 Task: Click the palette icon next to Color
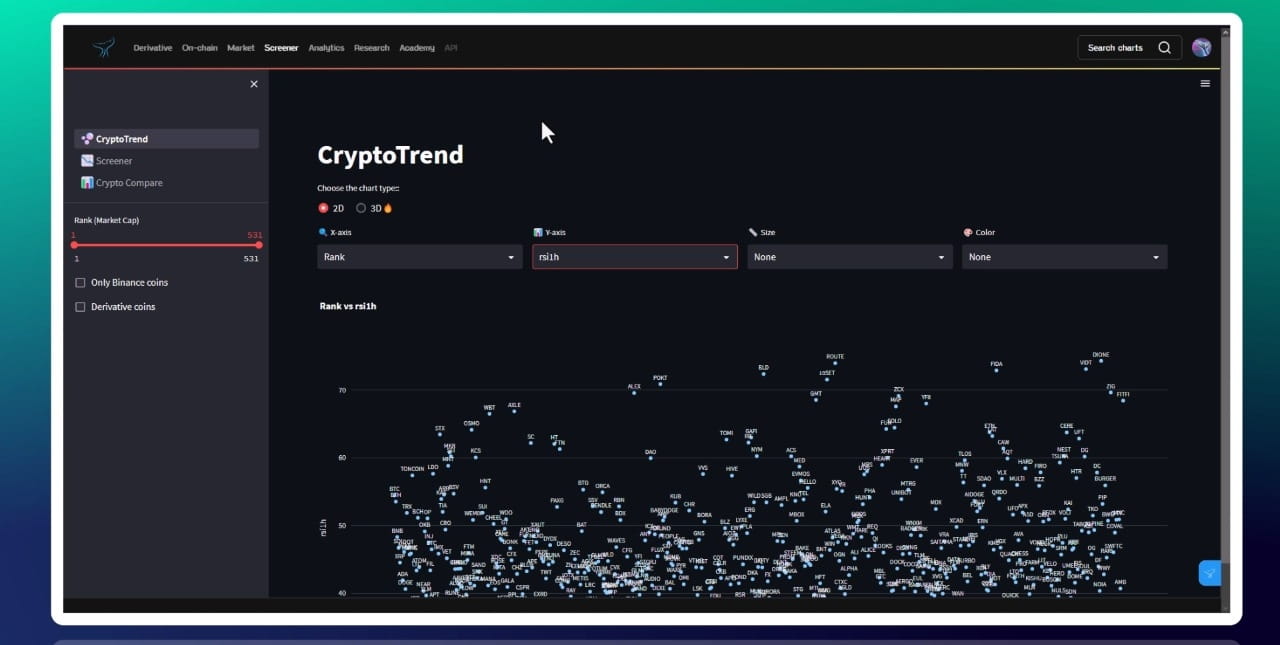click(968, 232)
